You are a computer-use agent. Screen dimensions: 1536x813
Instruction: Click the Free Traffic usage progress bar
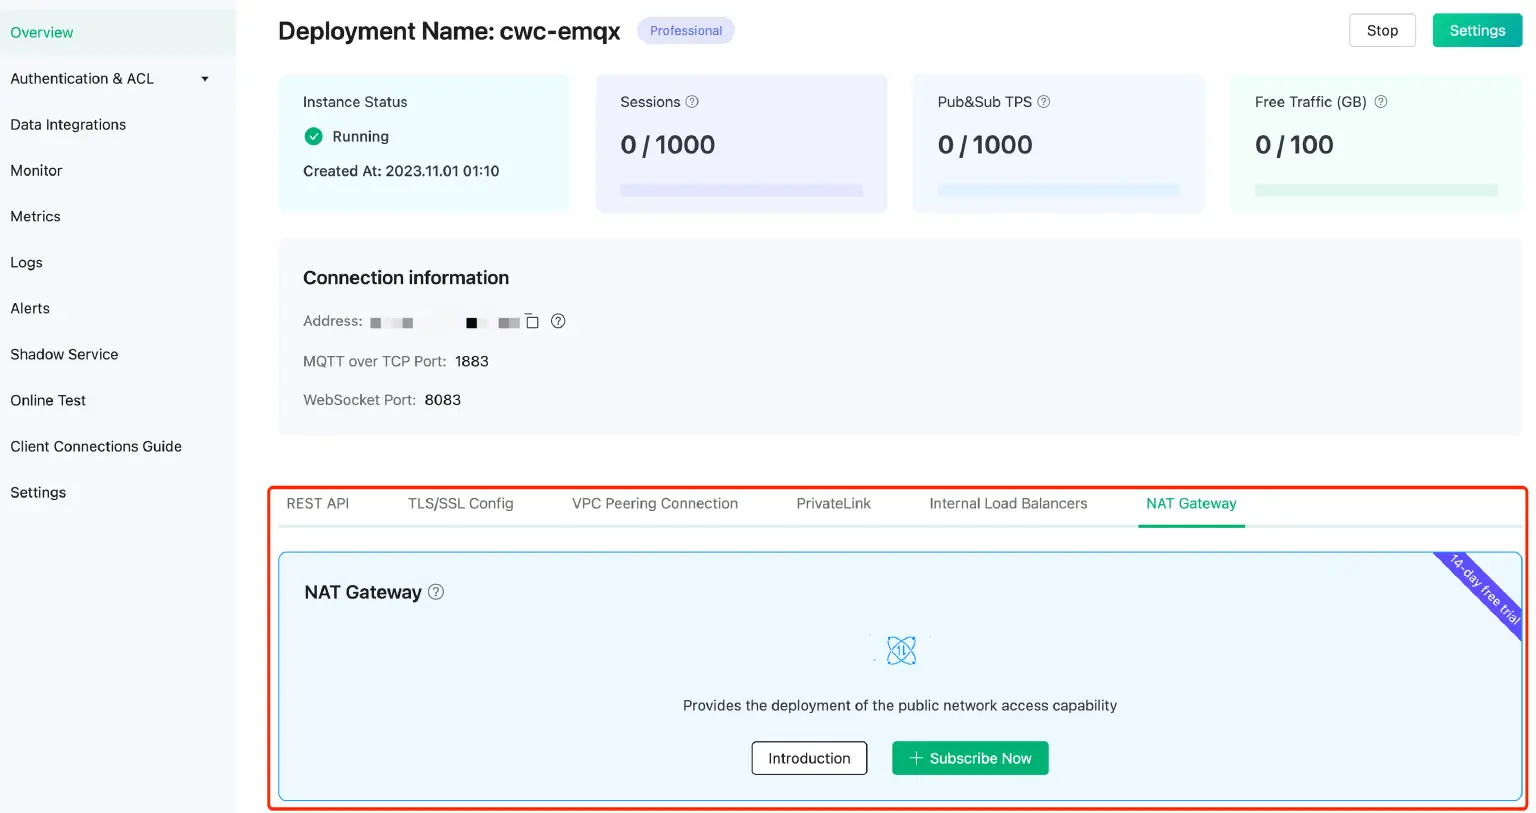(x=1375, y=190)
